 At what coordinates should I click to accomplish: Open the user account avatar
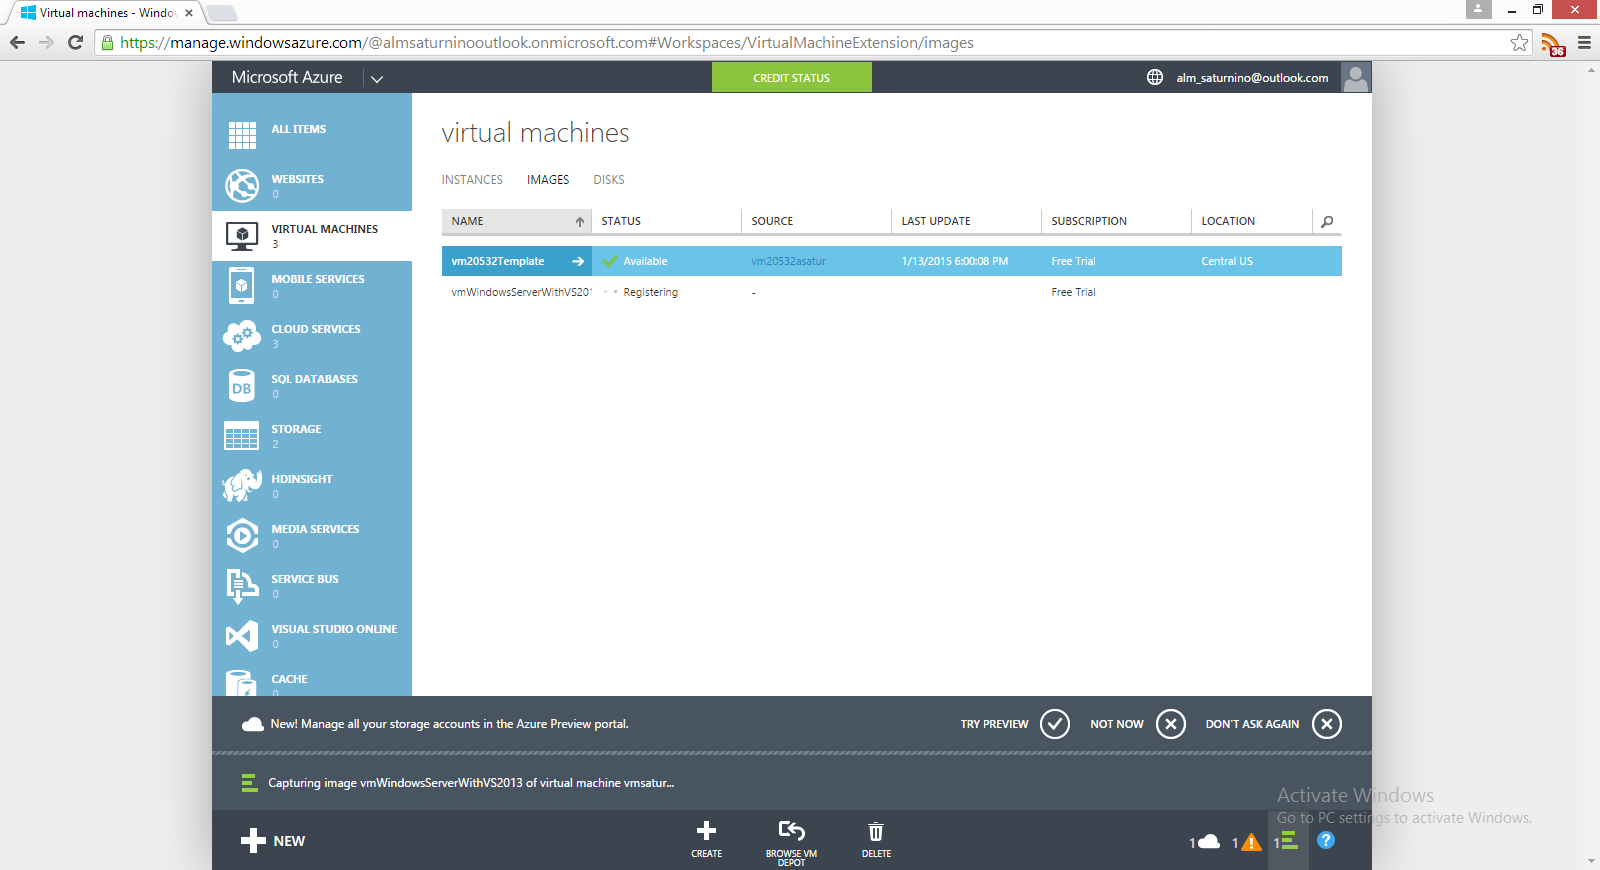[1356, 78]
